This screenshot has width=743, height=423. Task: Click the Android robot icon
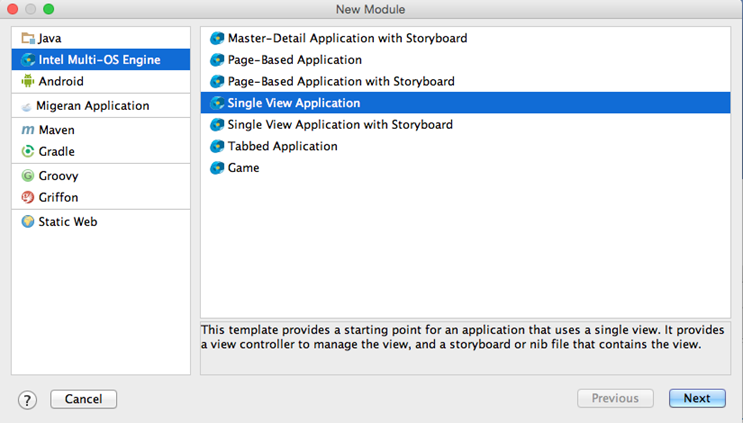(x=28, y=81)
